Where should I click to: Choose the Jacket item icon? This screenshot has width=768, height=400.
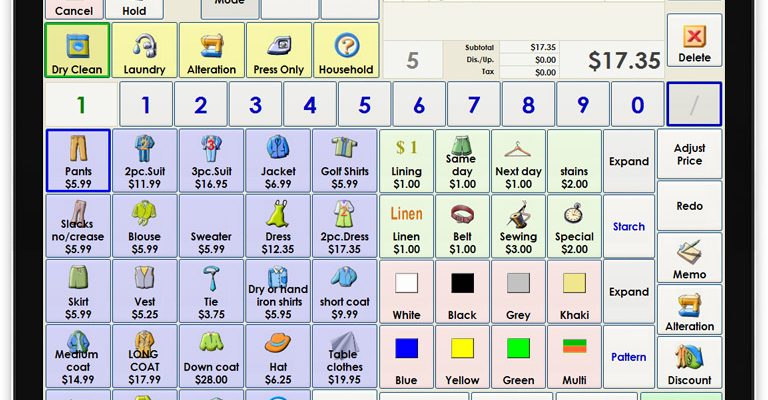277,150
